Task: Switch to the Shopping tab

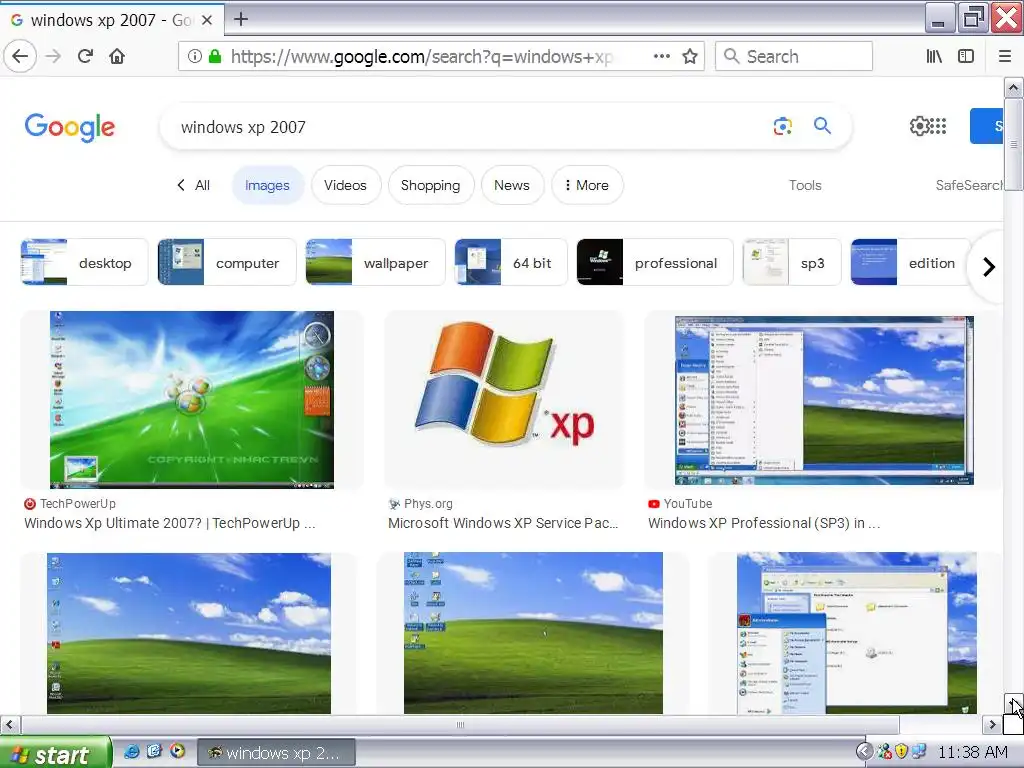Action: tap(430, 185)
